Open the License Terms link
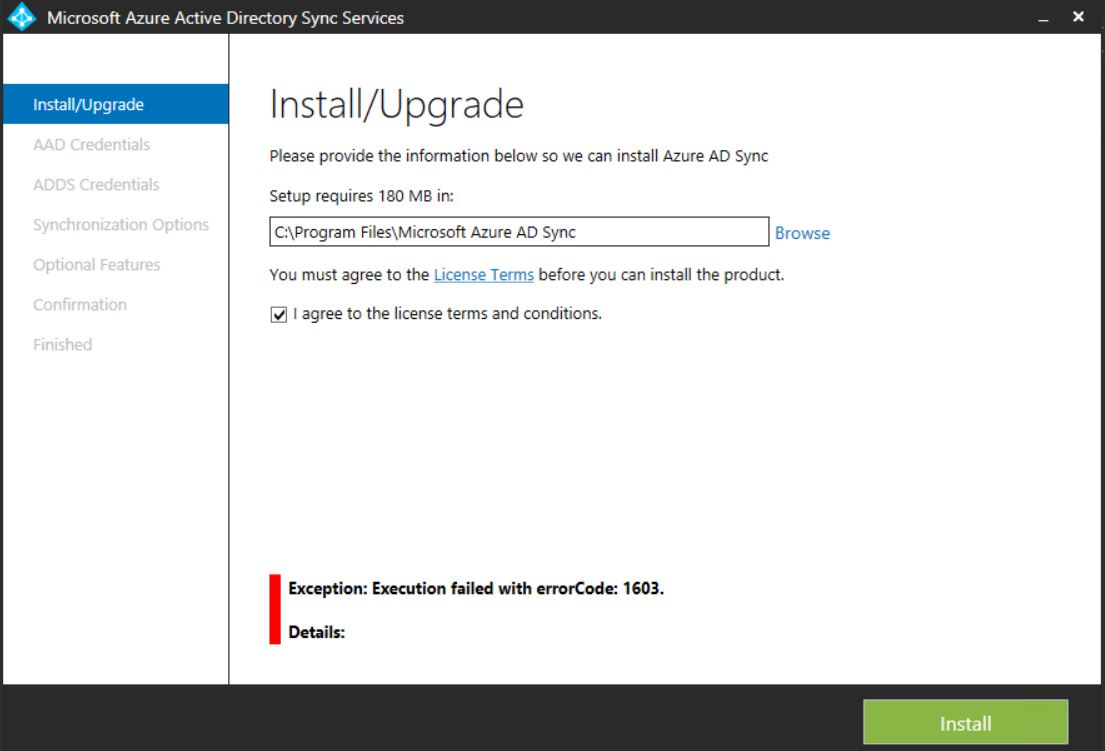Image resolution: width=1105 pixels, height=751 pixels. pyautogui.click(x=483, y=275)
